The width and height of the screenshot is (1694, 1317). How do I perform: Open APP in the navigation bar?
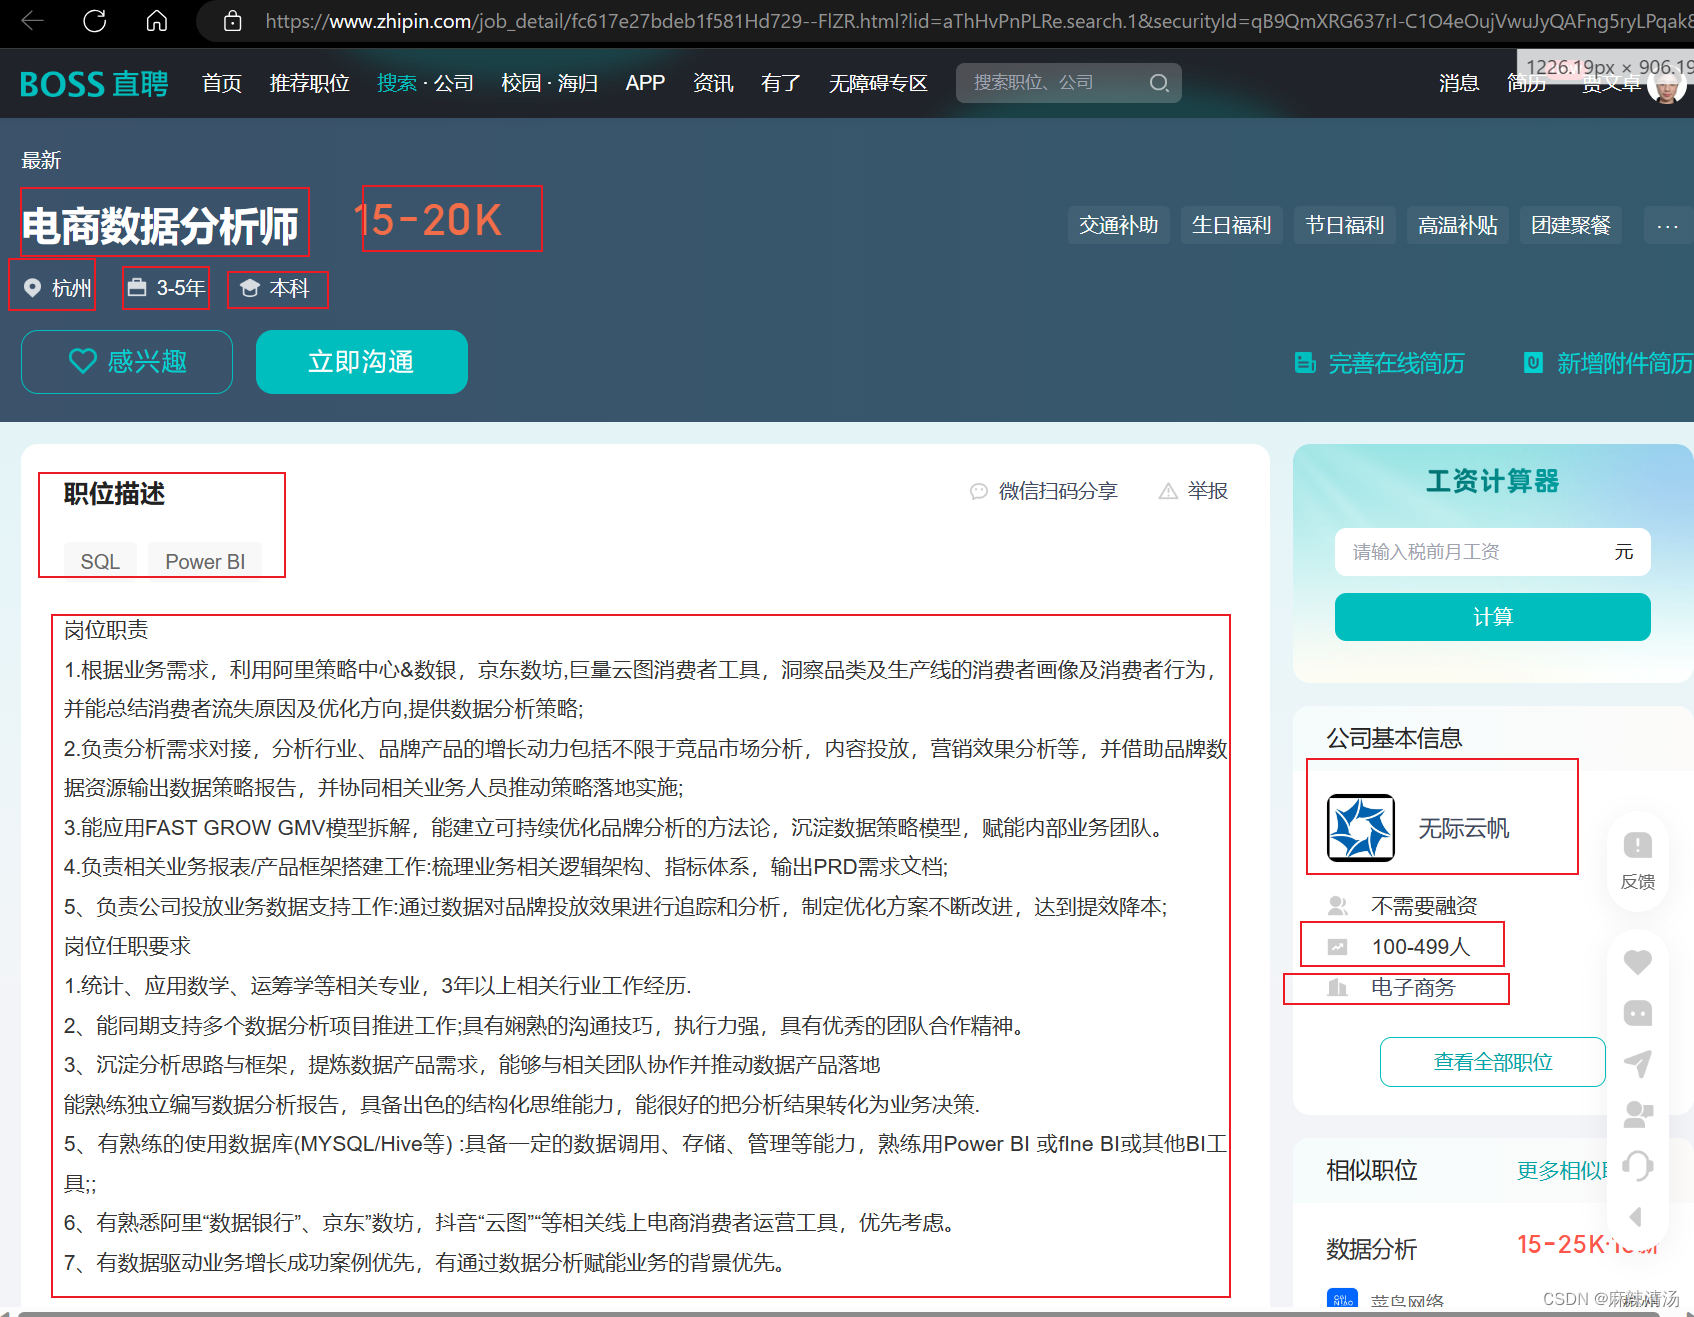645,83
